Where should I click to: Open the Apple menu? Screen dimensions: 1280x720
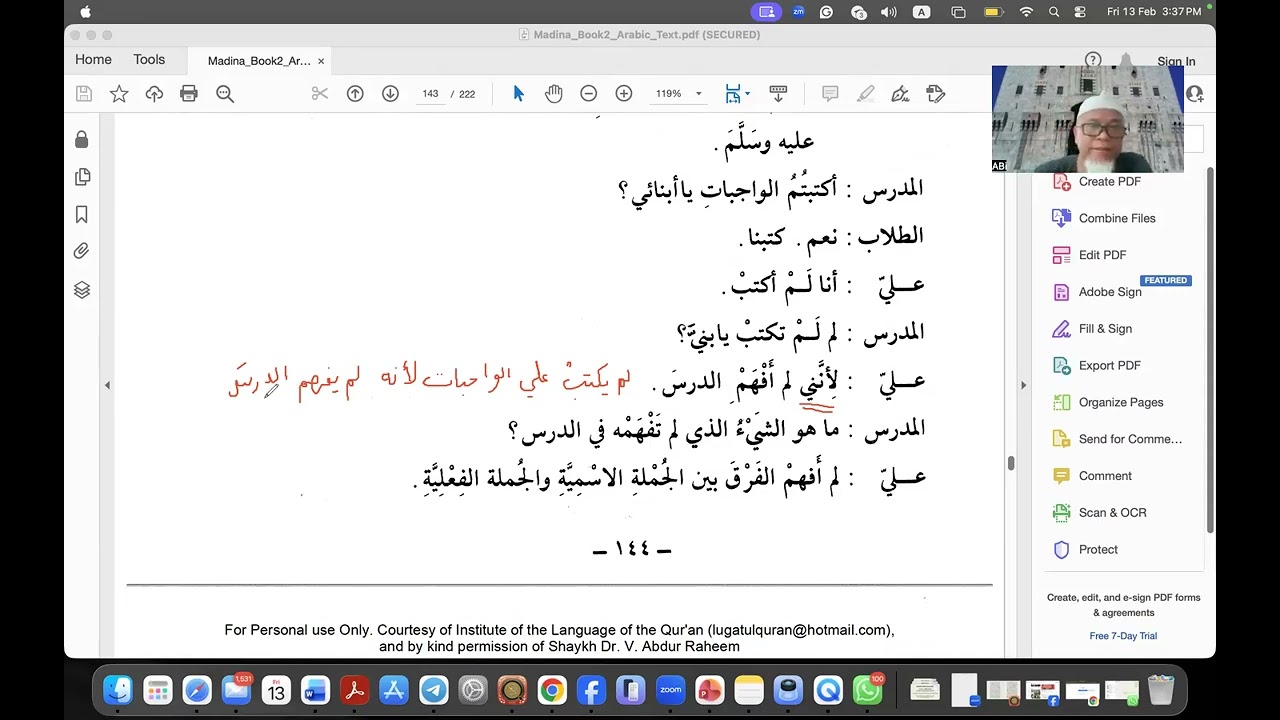click(x=85, y=12)
